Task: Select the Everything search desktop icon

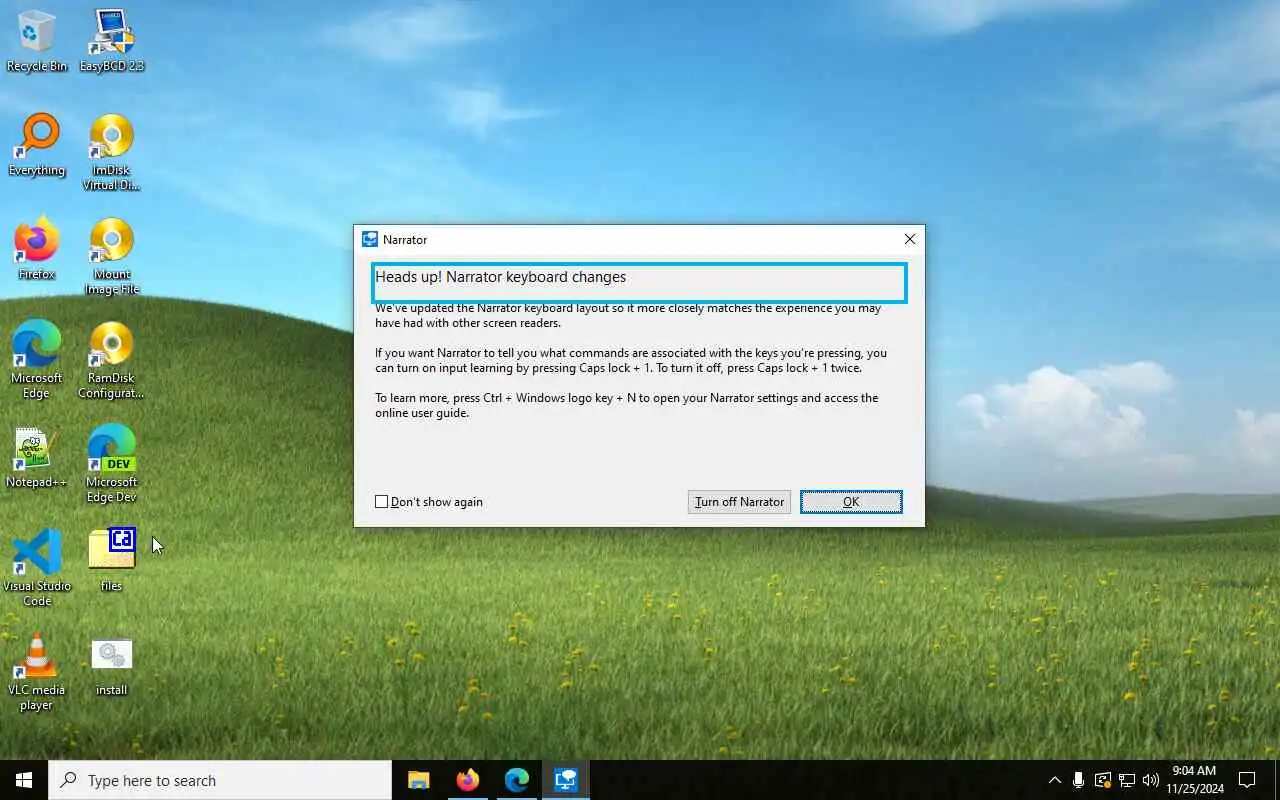Action: point(37,145)
